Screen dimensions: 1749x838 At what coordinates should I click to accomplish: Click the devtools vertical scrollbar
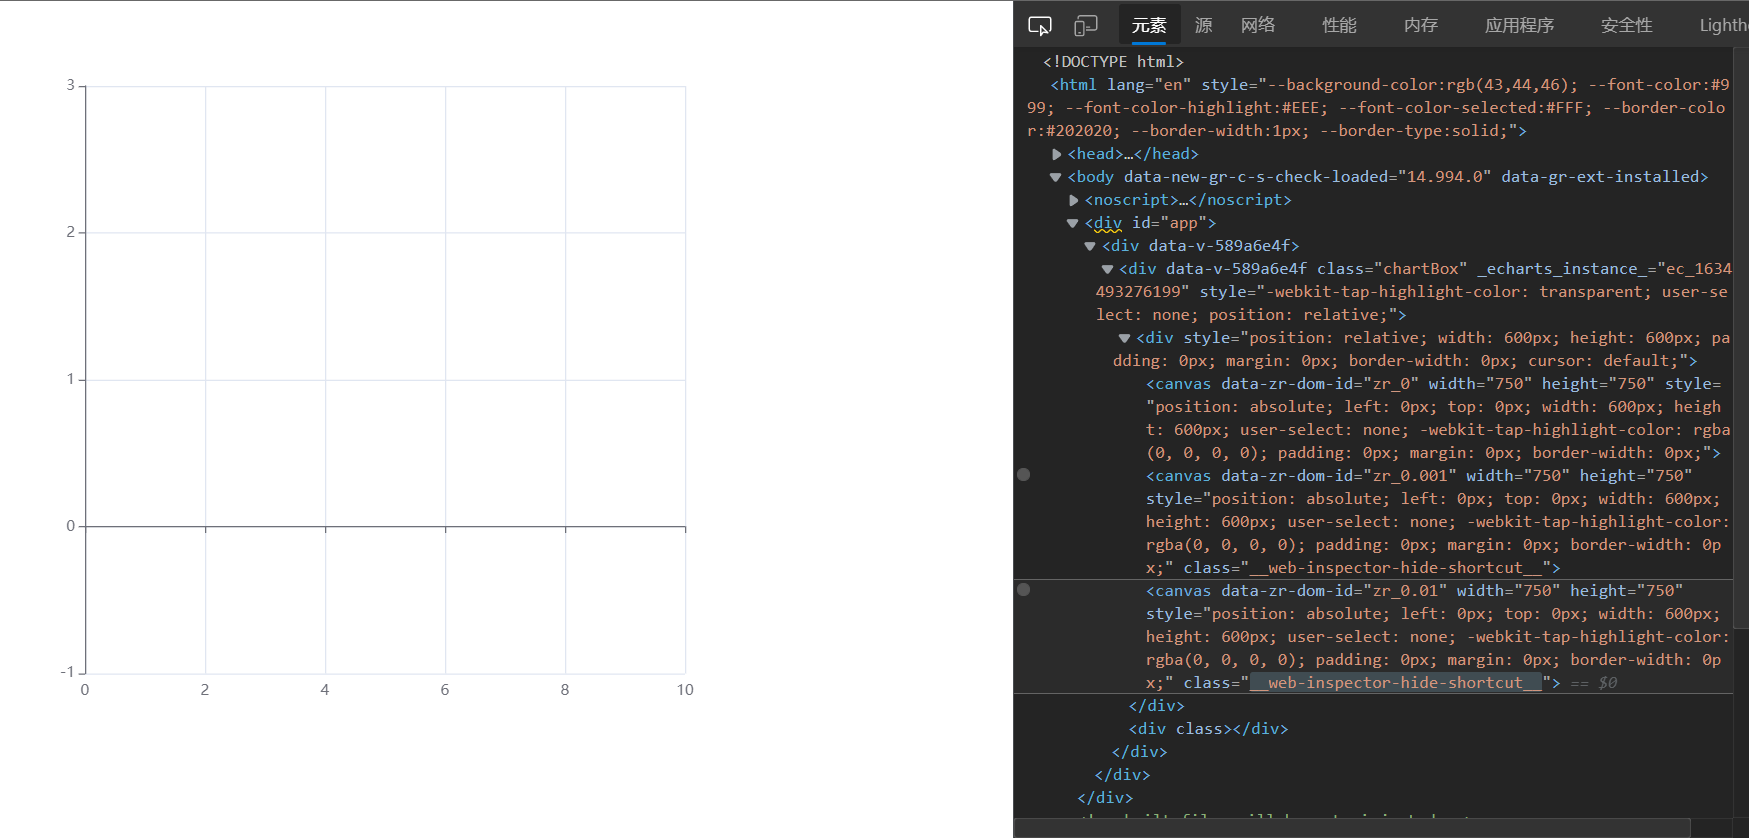click(1741, 340)
